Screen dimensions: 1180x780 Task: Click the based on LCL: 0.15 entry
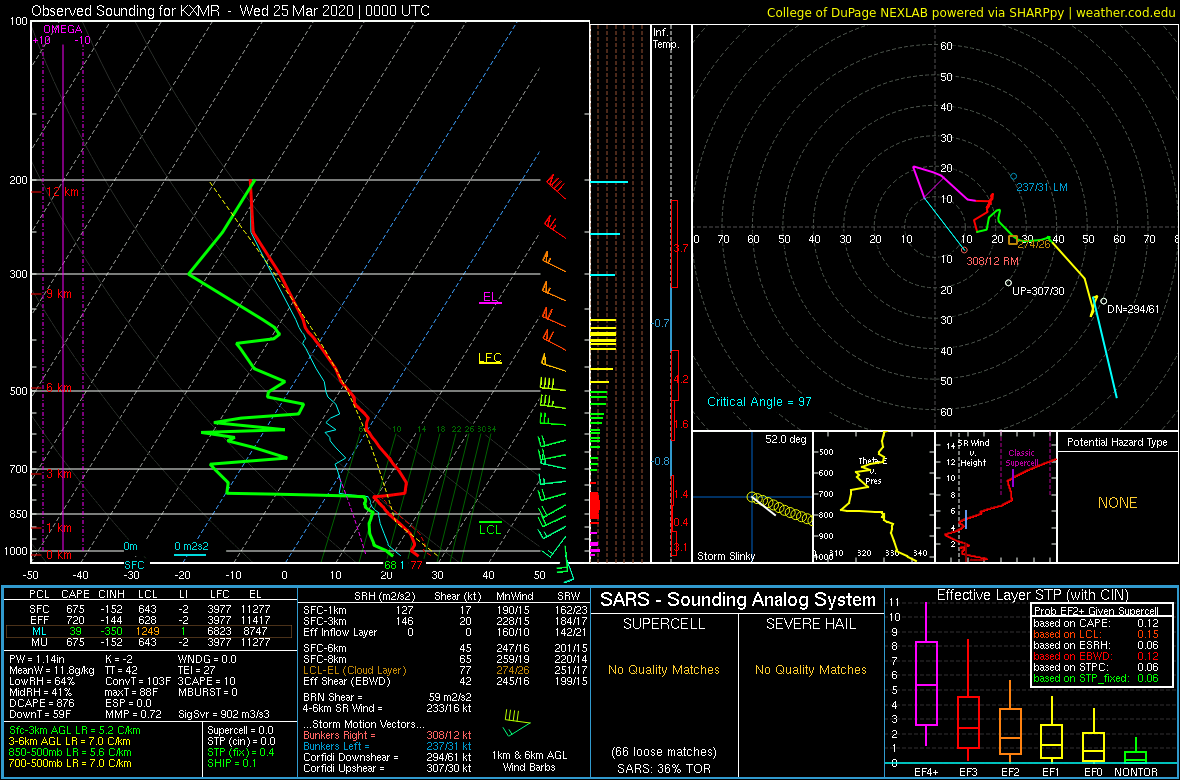[x=1097, y=634]
